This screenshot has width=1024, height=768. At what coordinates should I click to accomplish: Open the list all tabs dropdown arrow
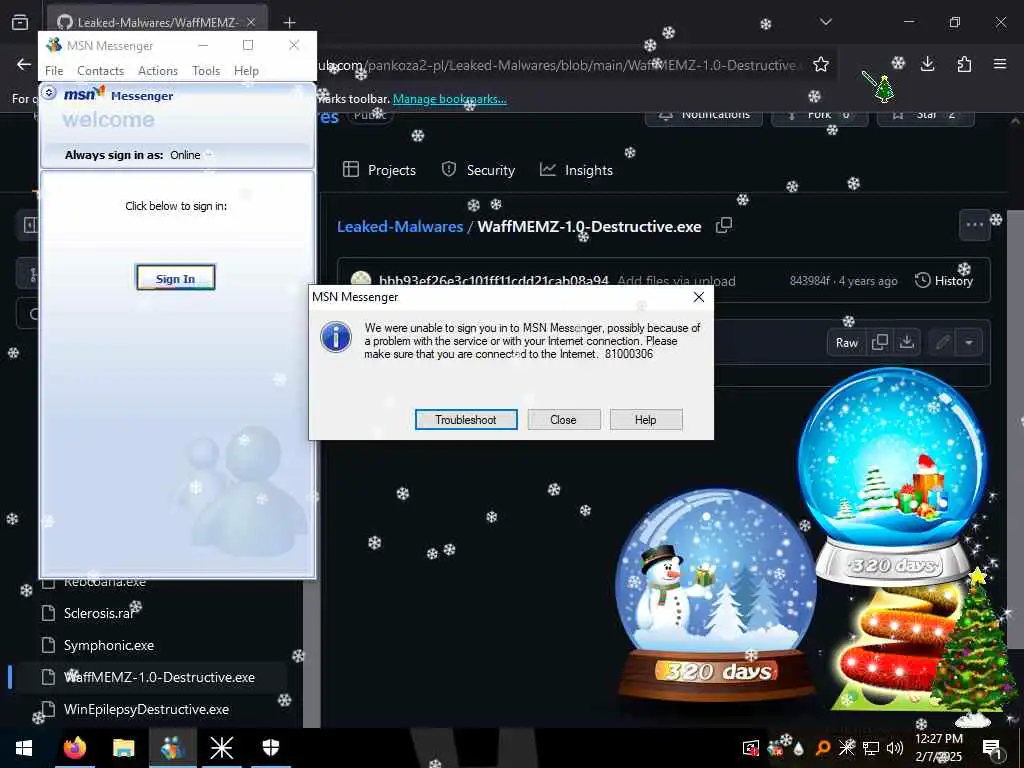pos(826,22)
